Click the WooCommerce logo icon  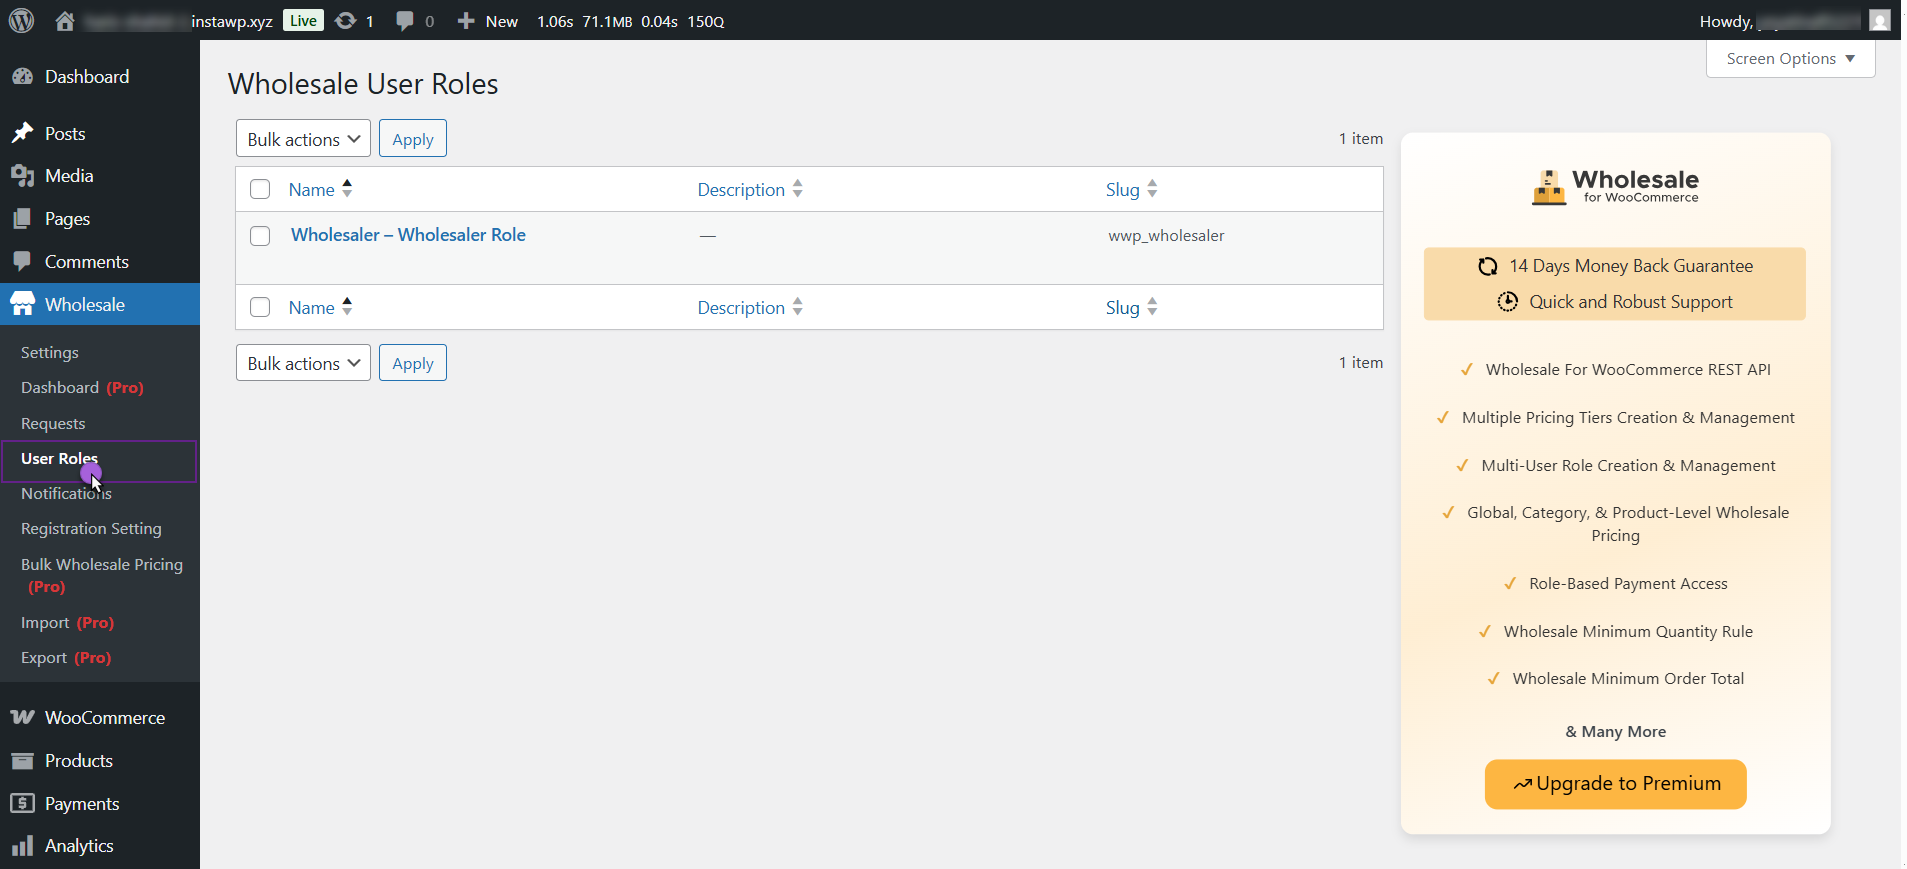coord(23,718)
